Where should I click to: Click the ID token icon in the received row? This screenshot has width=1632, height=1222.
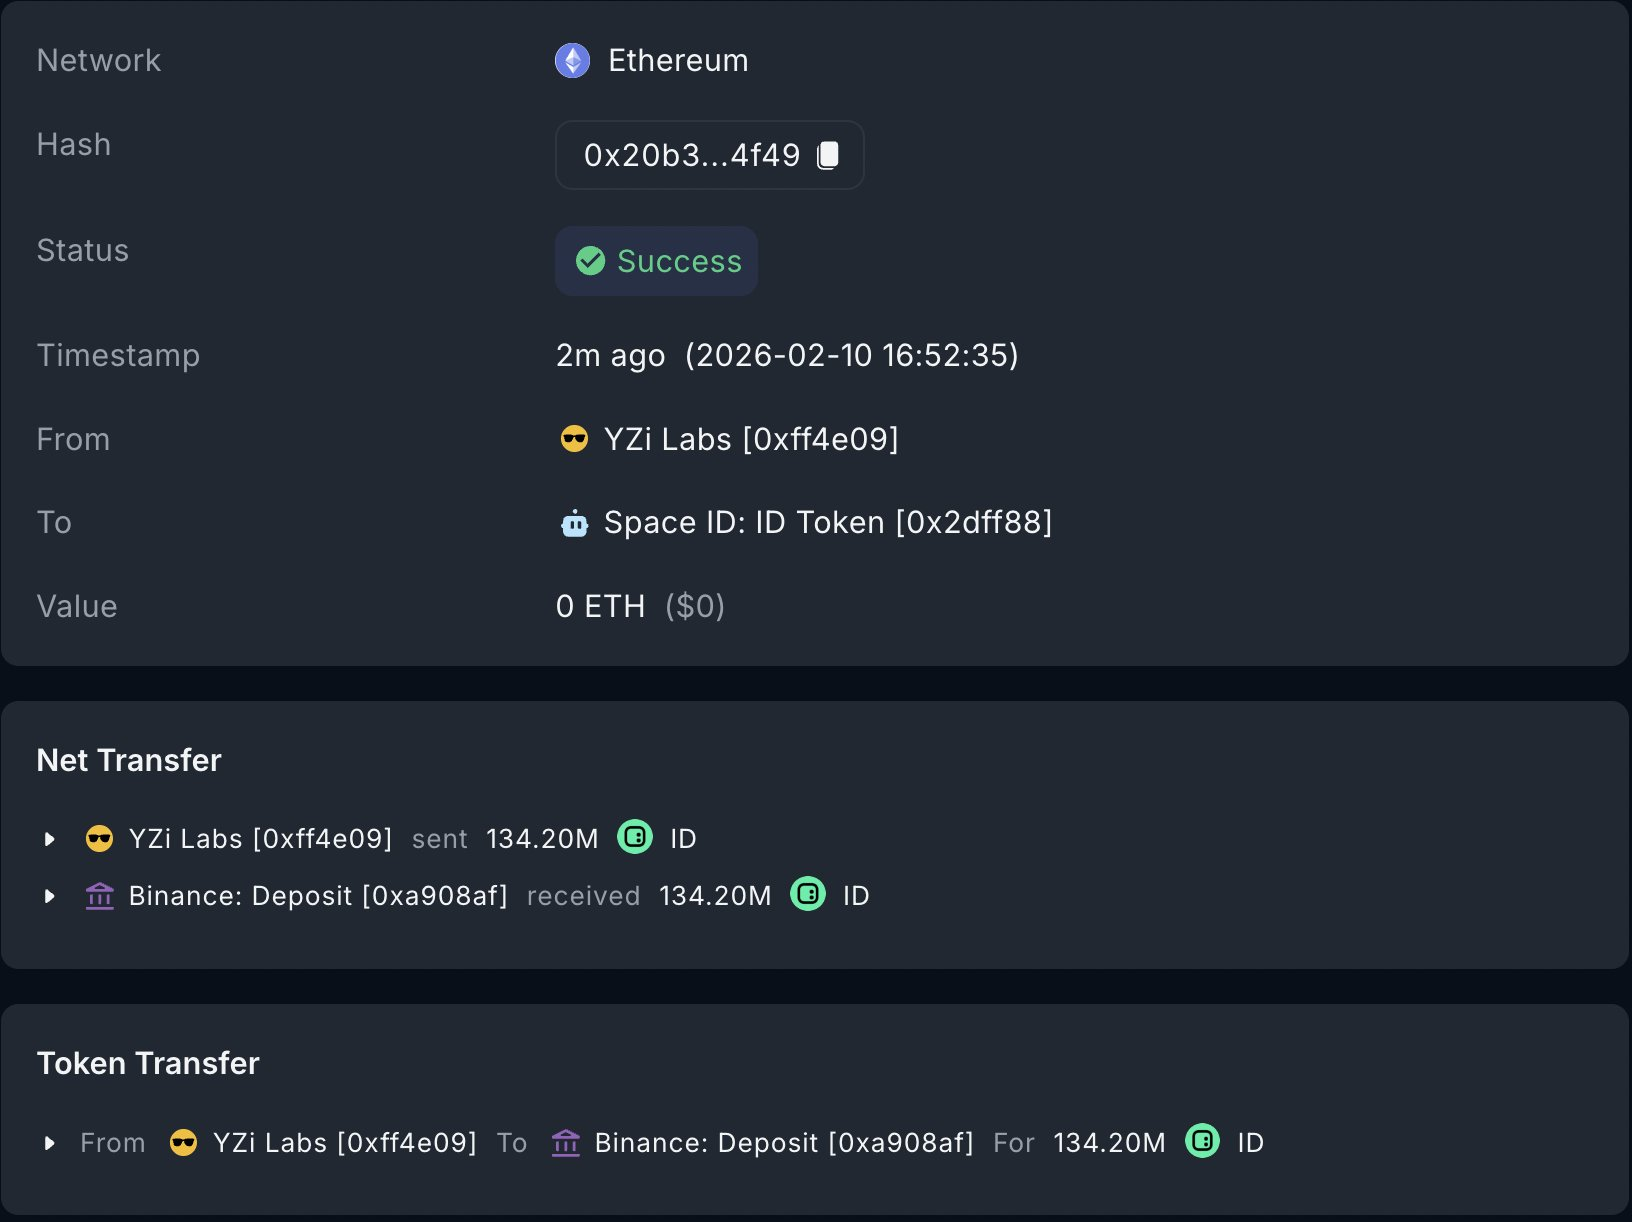point(808,894)
